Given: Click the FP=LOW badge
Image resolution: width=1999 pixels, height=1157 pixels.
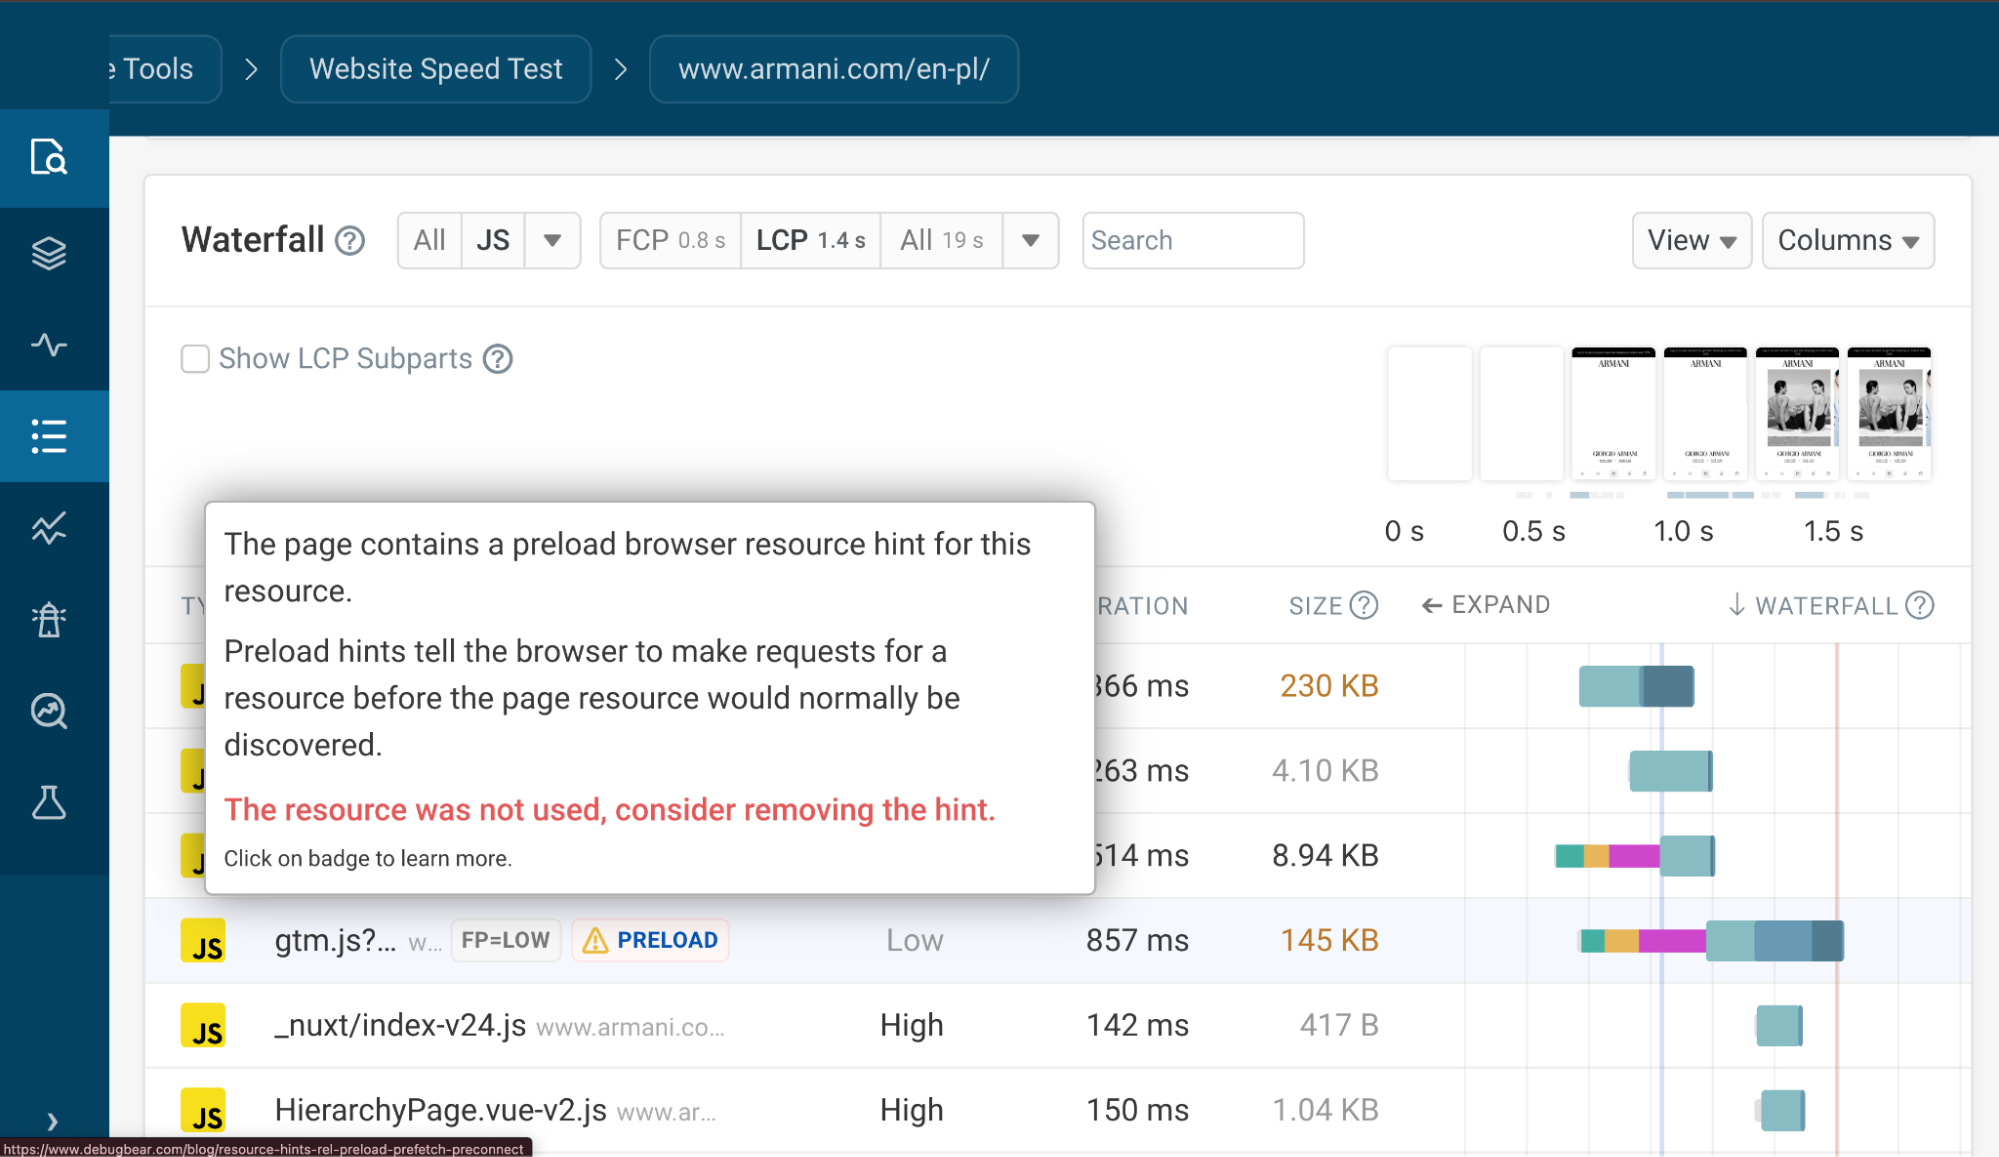Looking at the screenshot, I should click(506, 940).
